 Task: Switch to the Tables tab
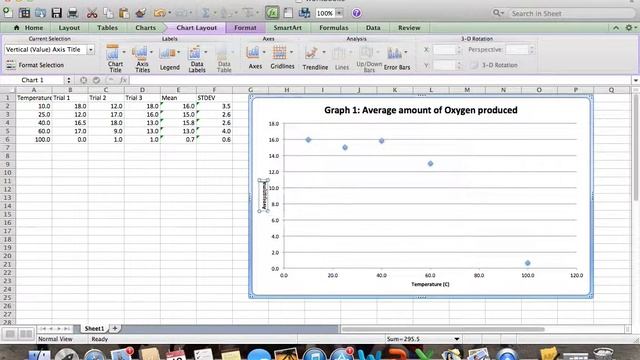coord(107,28)
